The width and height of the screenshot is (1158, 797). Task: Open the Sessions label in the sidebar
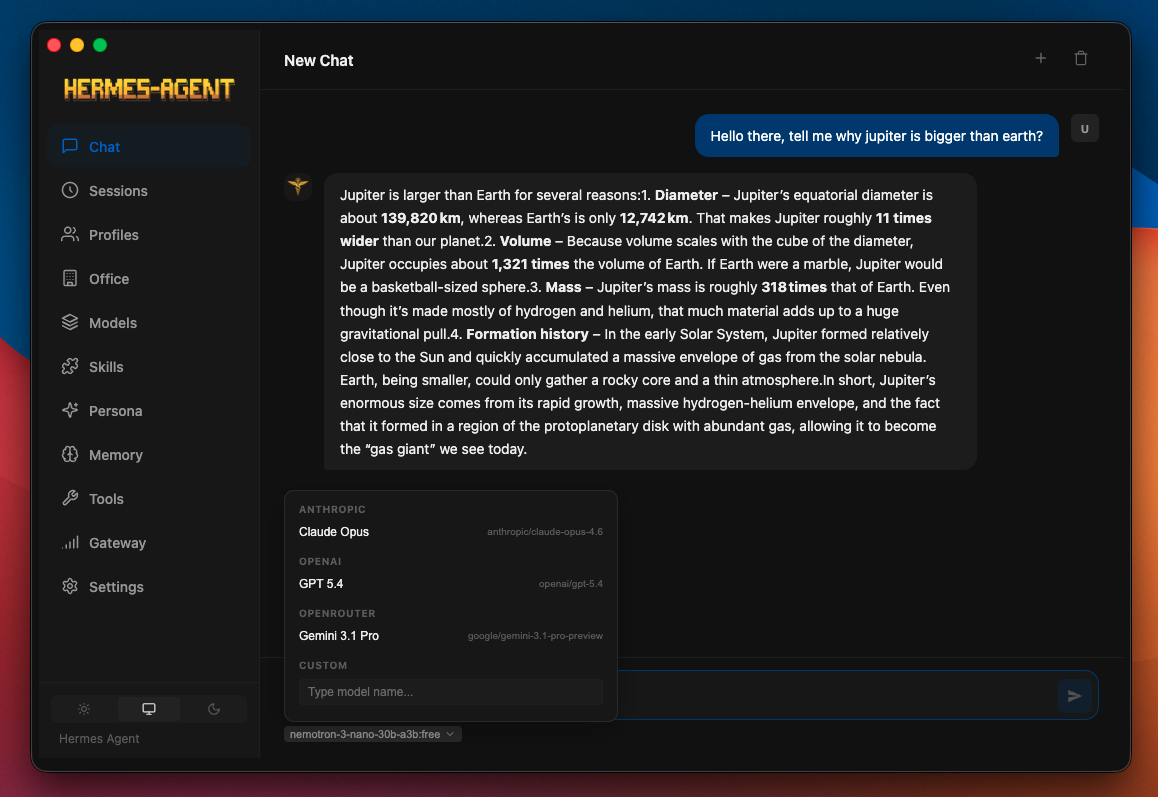pos(118,191)
